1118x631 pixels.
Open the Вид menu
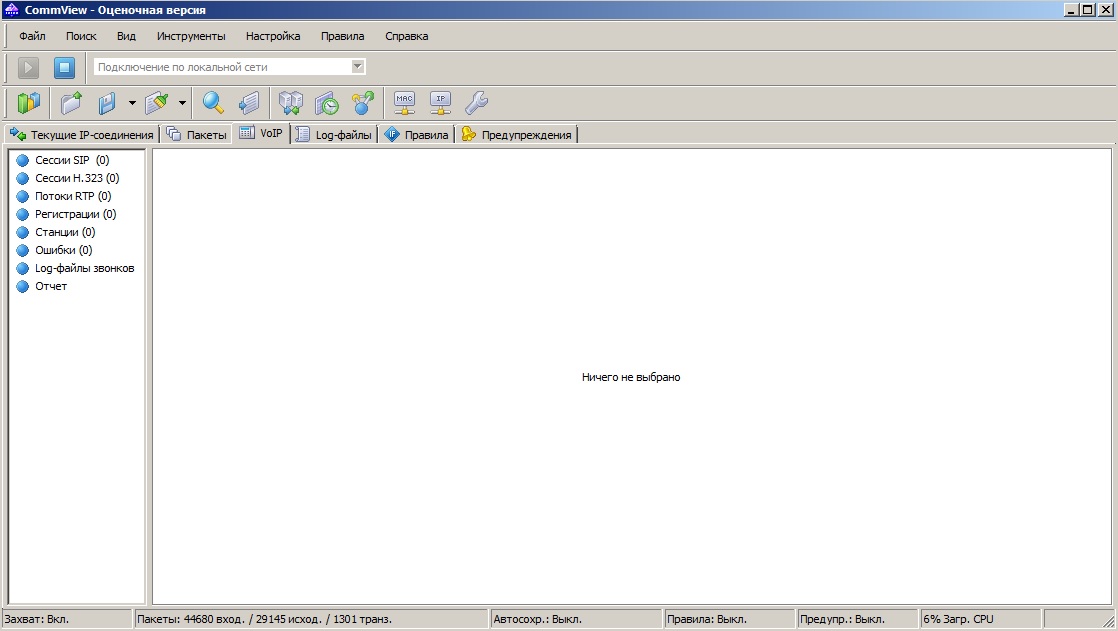click(x=126, y=36)
